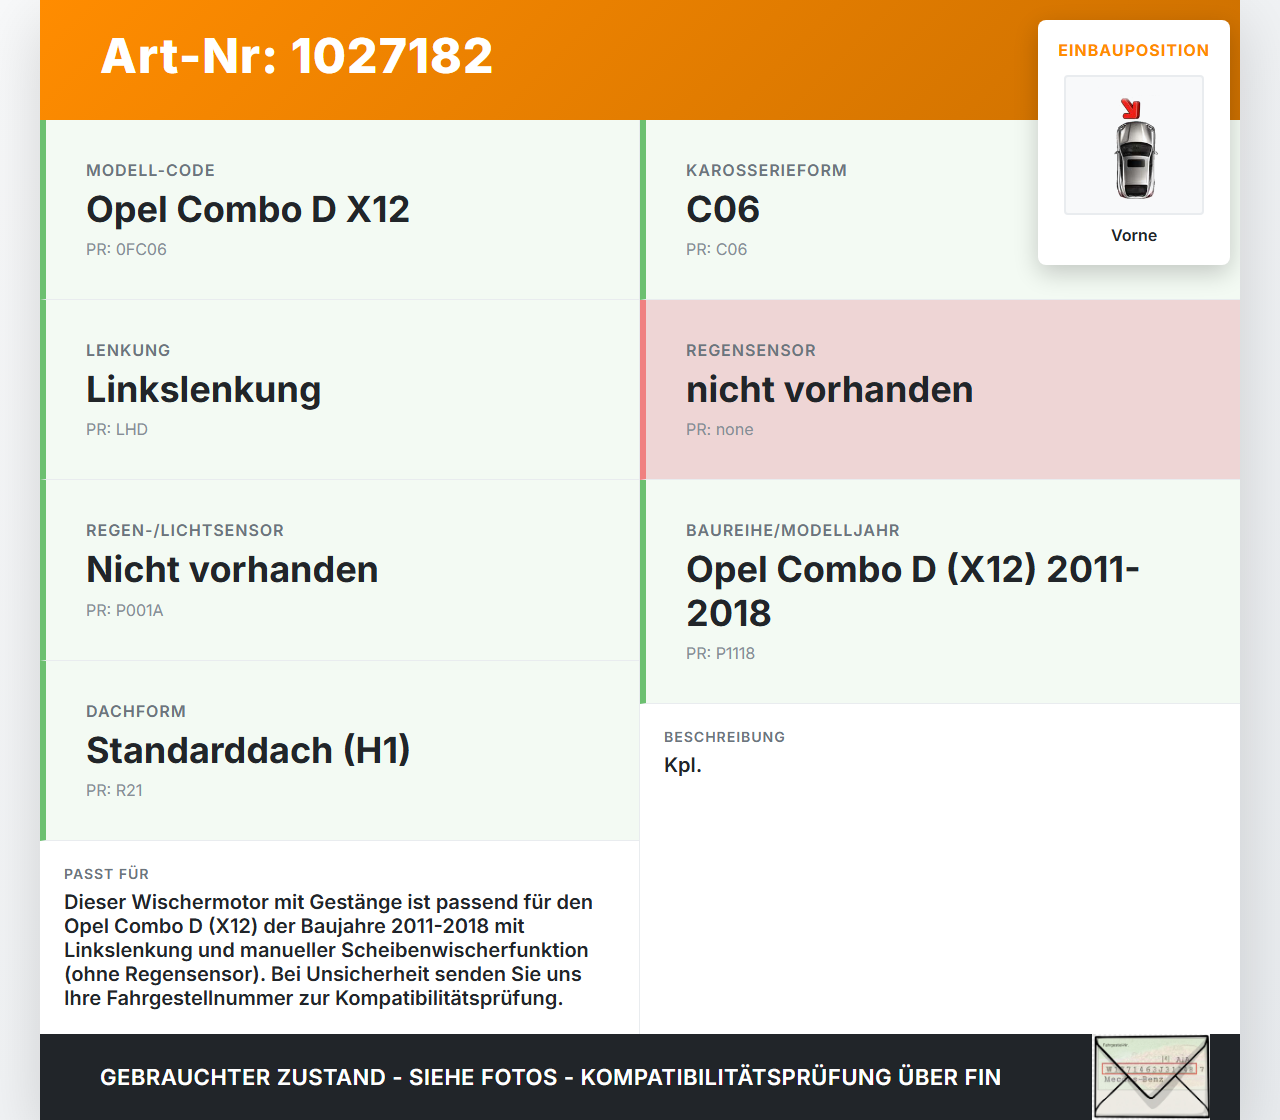The image size is (1280, 1120).
Task: Click the Art-Nr: 1027182 heading
Action: click(297, 56)
